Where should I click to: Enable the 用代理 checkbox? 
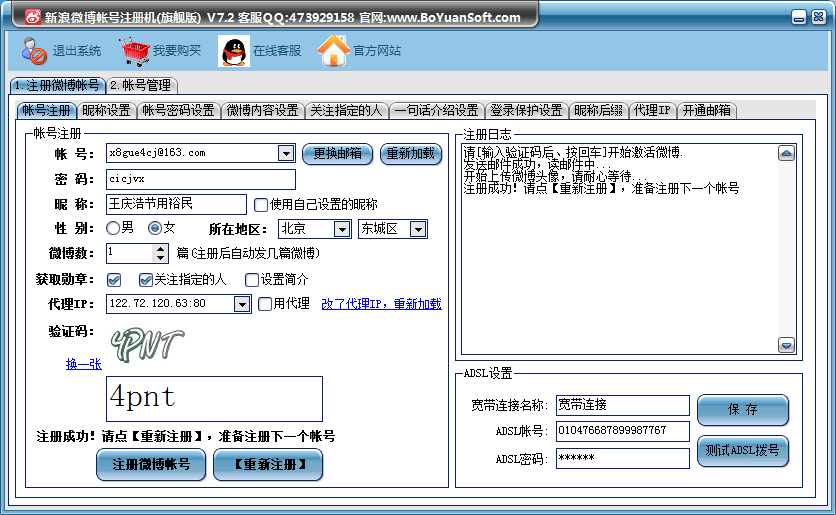pyautogui.click(x=264, y=304)
